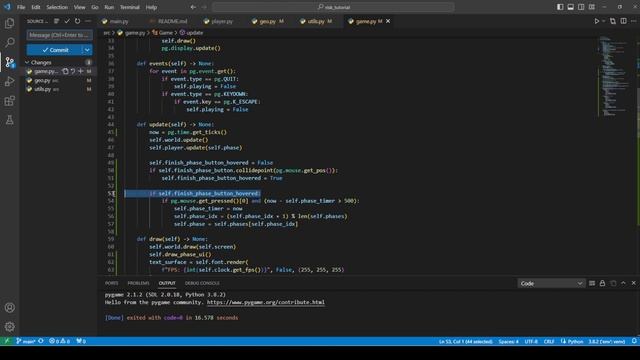Open the Accounts menu icon
Screen dimensions: 640x360
[9, 307]
